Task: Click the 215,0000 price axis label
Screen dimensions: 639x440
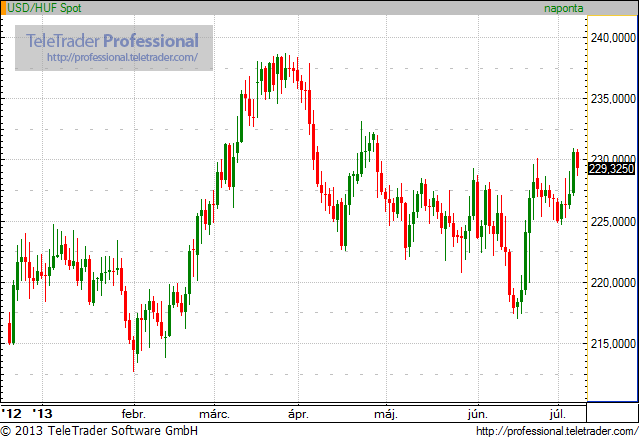Action: (613, 344)
